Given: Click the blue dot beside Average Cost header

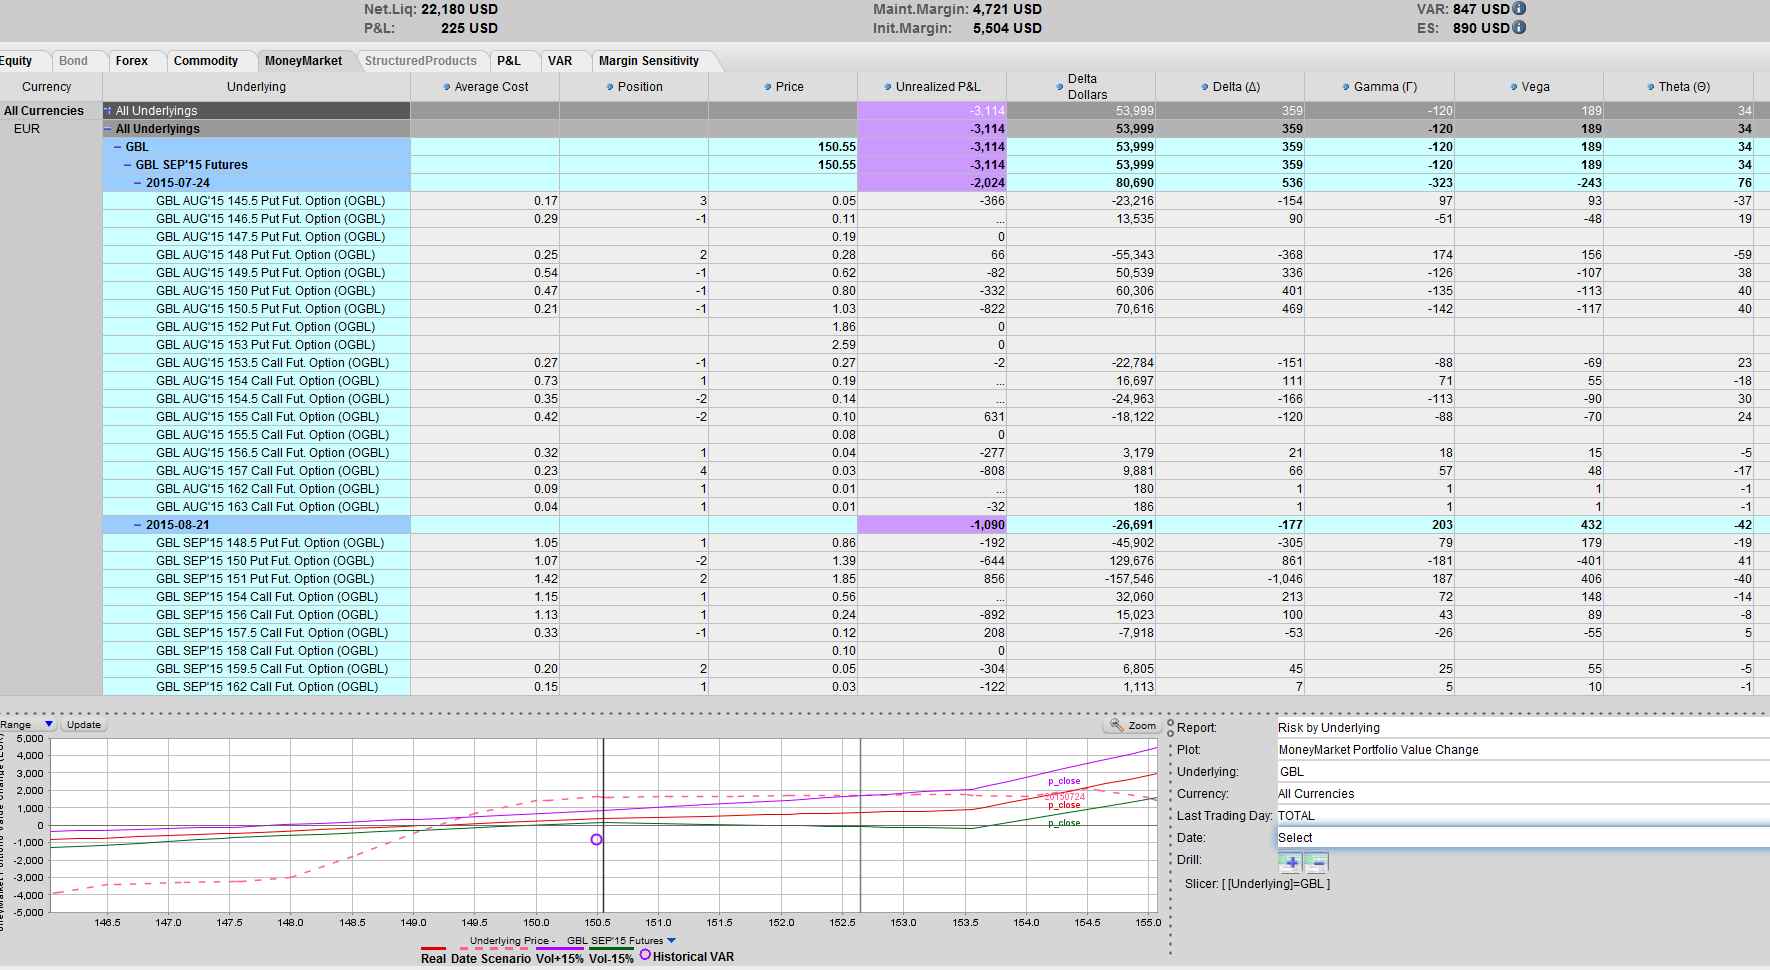Looking at the screenshot, I should point(447,87).
